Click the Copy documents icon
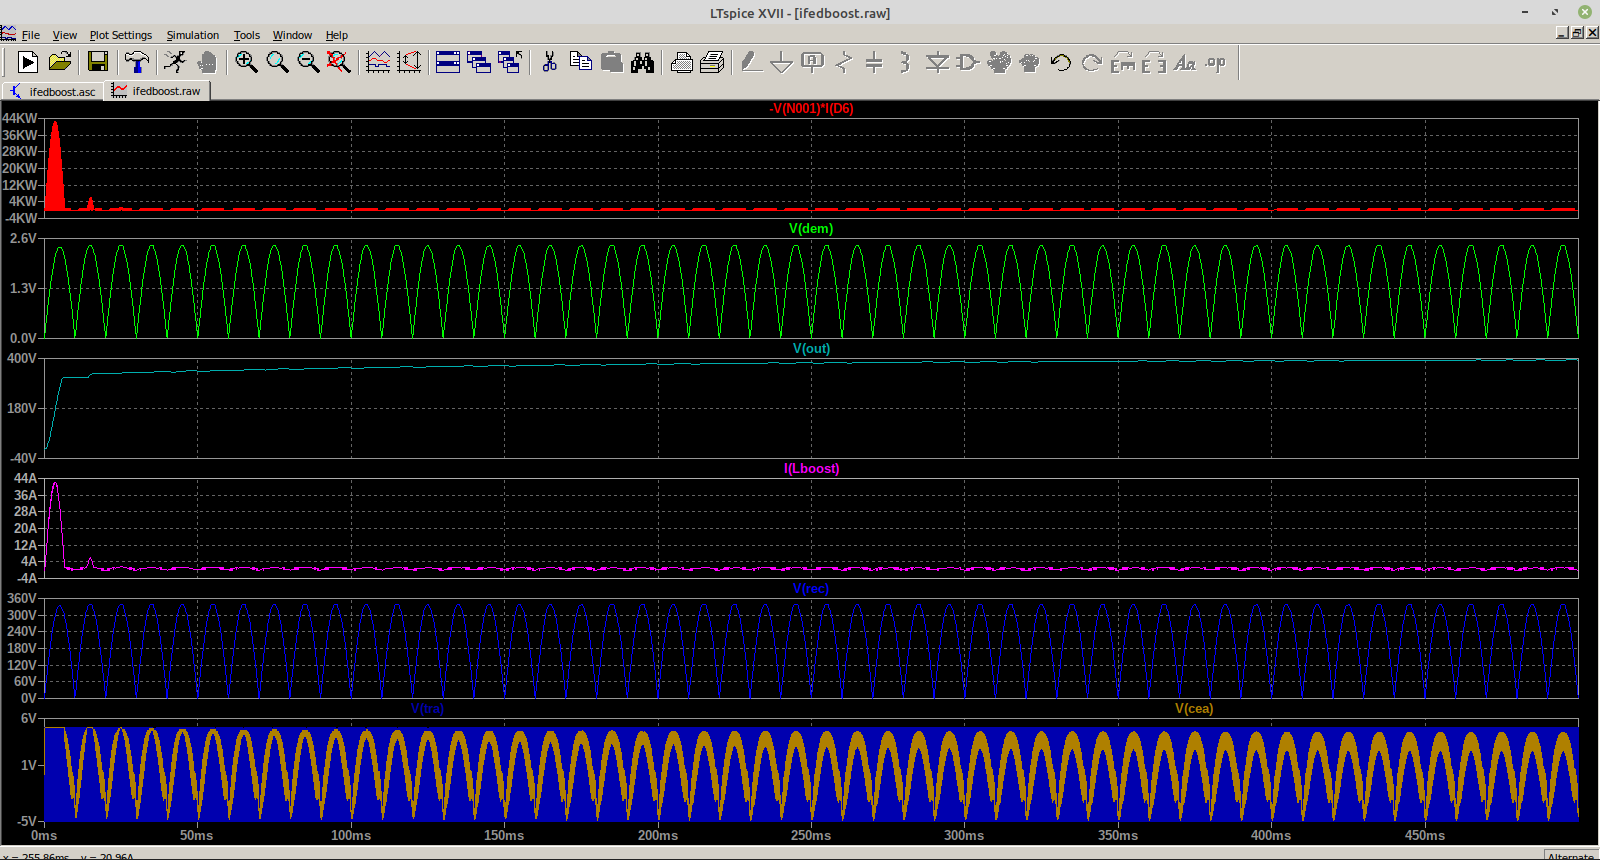Image resolution: width=1600 pixels, height=860 pixels. [x=580, y=62]
